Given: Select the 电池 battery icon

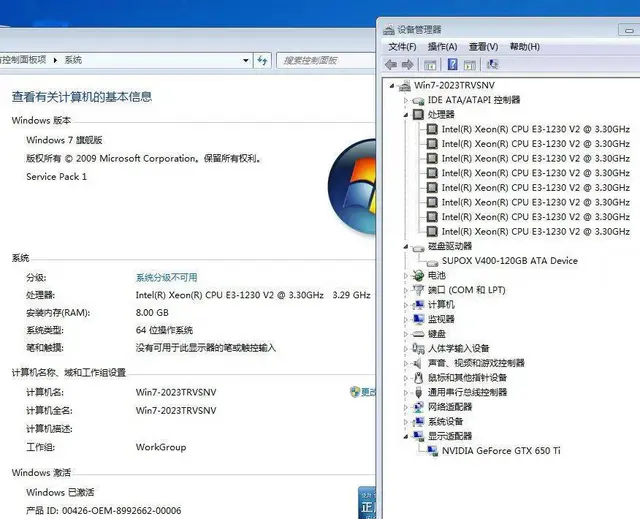Looking at the screenshot, I should click(418, 275).
